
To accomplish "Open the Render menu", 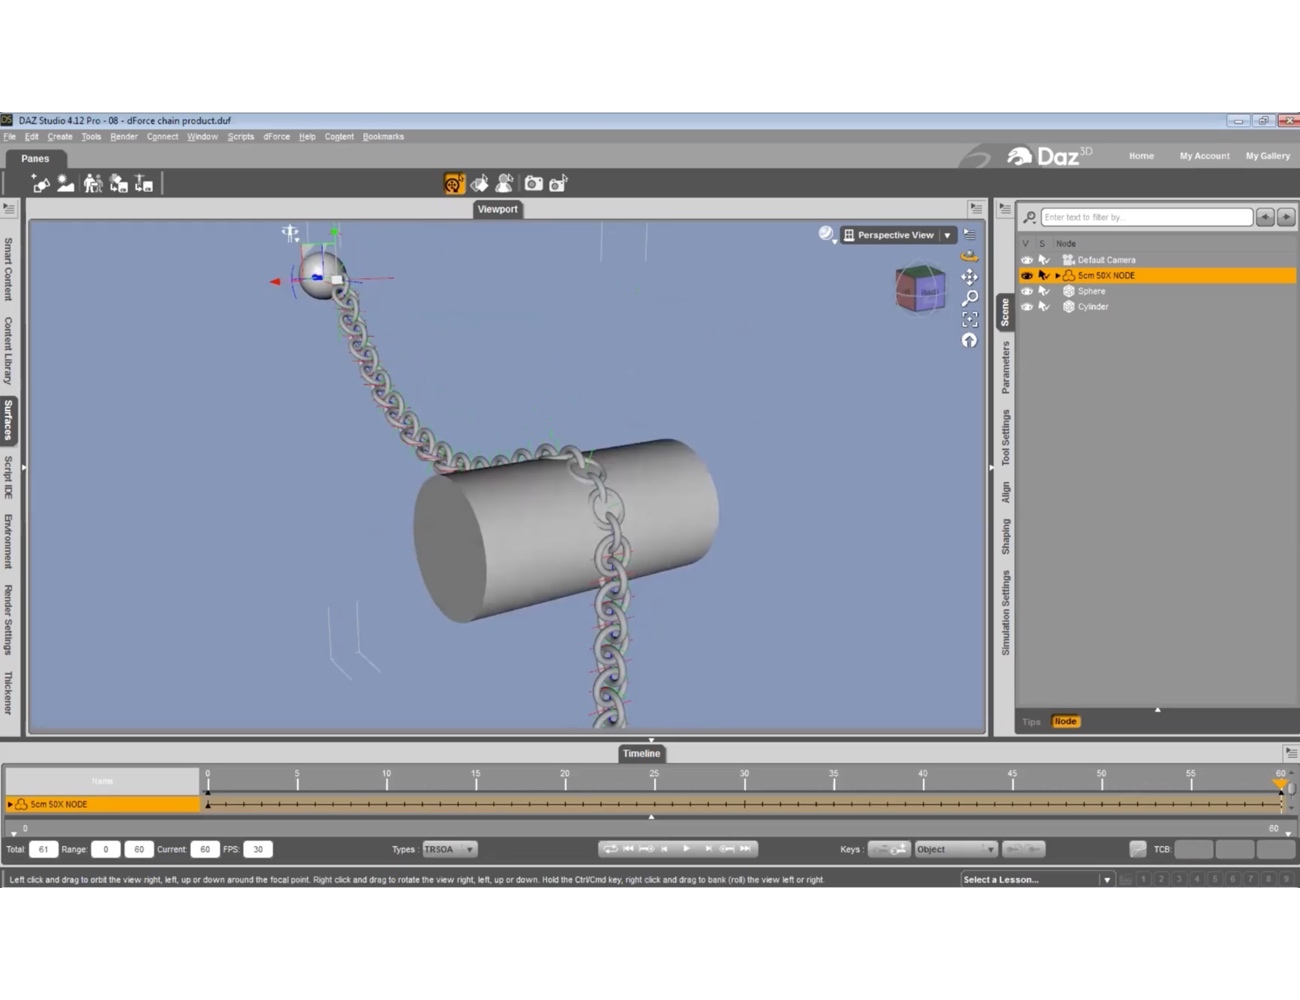I will click(124, 137).
